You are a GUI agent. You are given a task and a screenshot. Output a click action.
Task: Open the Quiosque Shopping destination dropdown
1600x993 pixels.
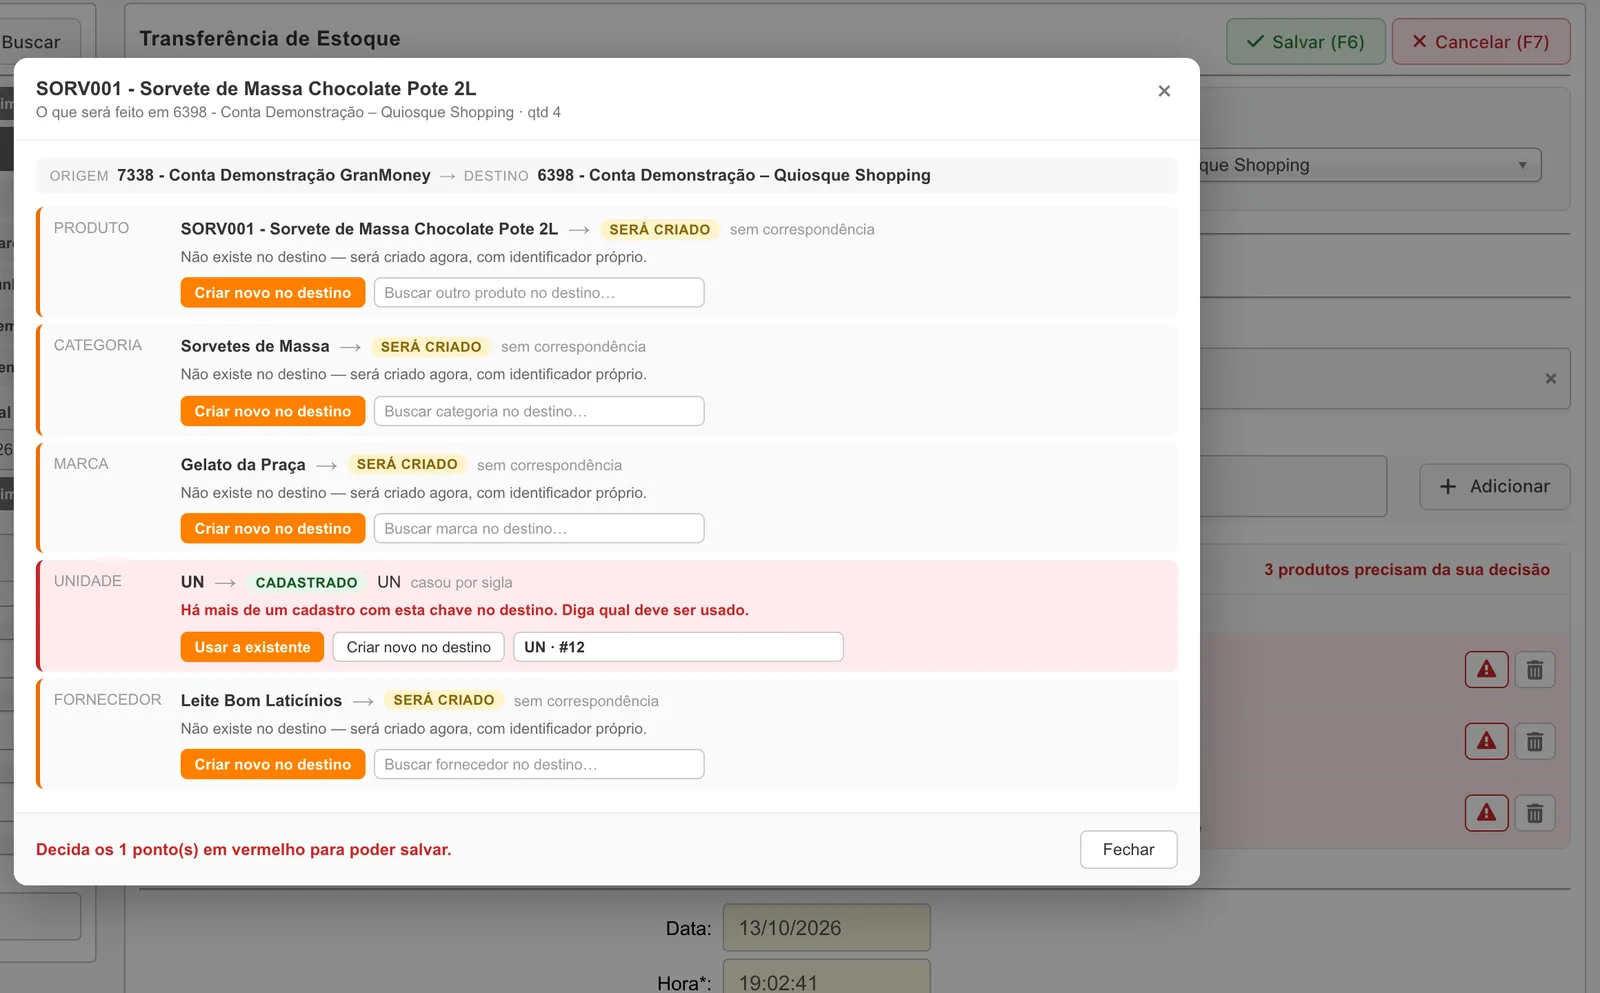(1370, 165)
